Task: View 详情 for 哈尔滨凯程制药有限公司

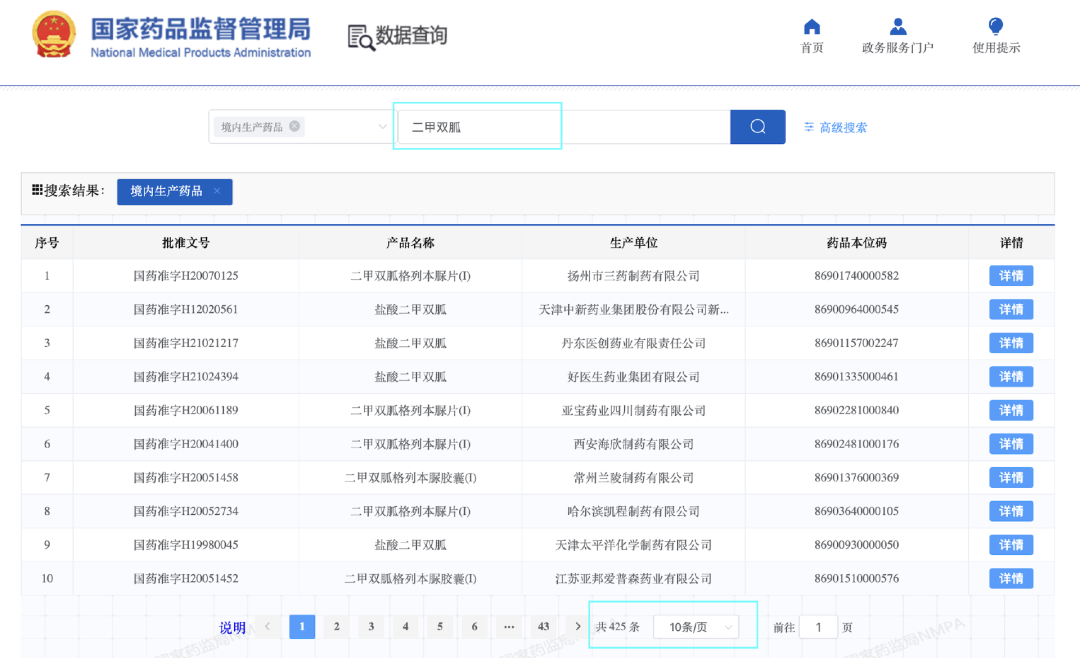Action: [x=1011, y=511]
